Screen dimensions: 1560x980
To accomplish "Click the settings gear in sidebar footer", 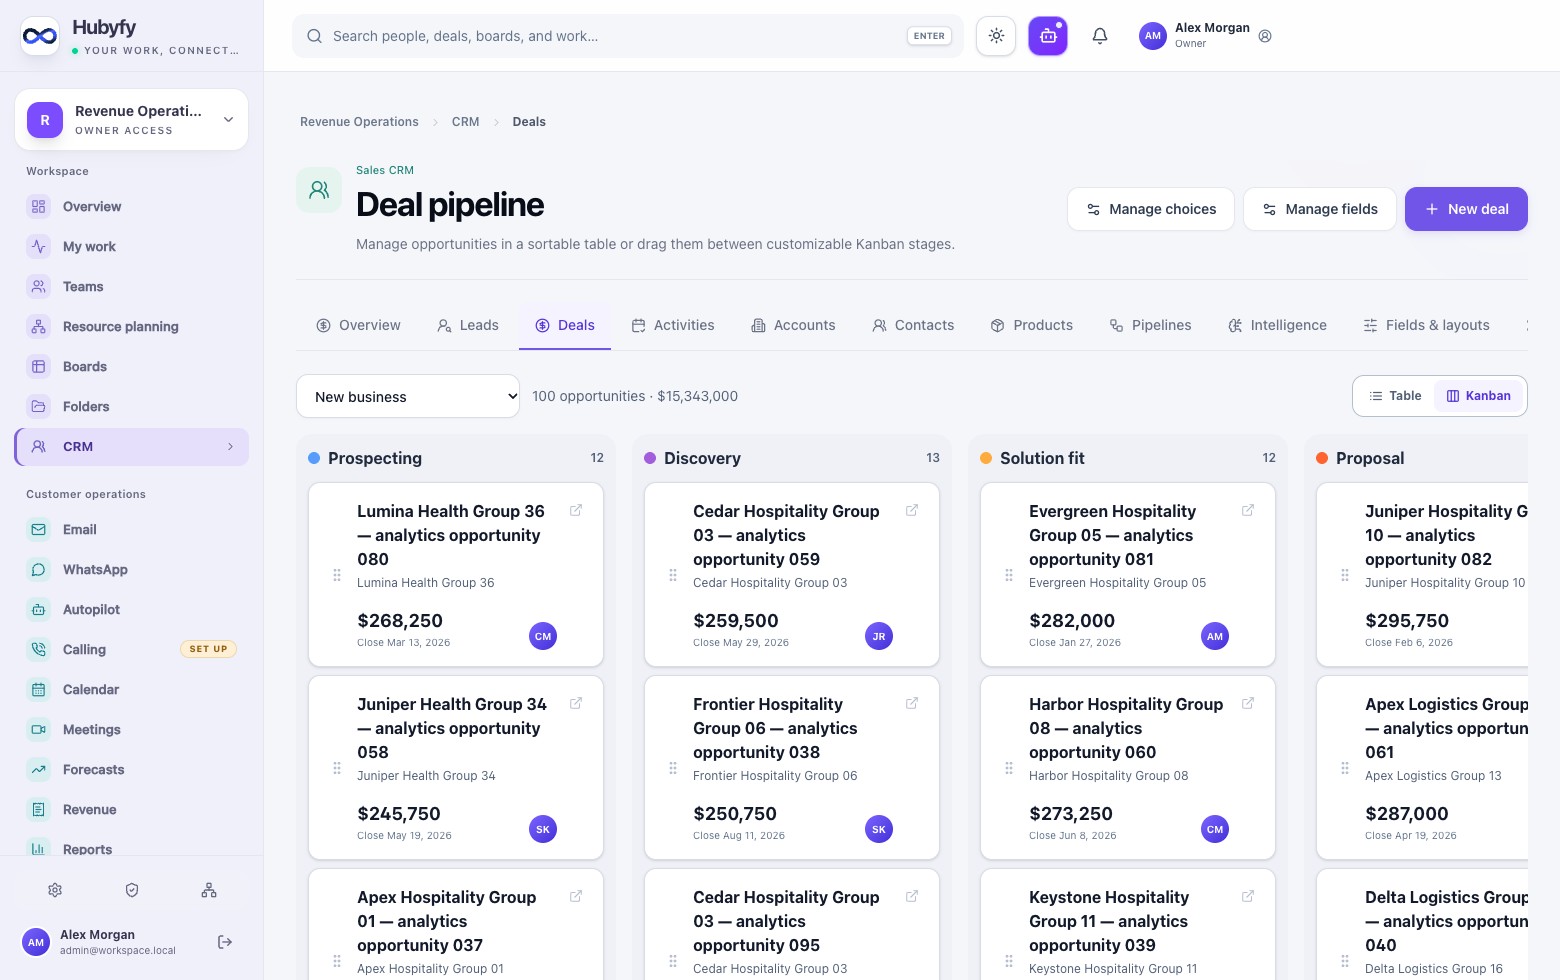I will tap(55, 890).
